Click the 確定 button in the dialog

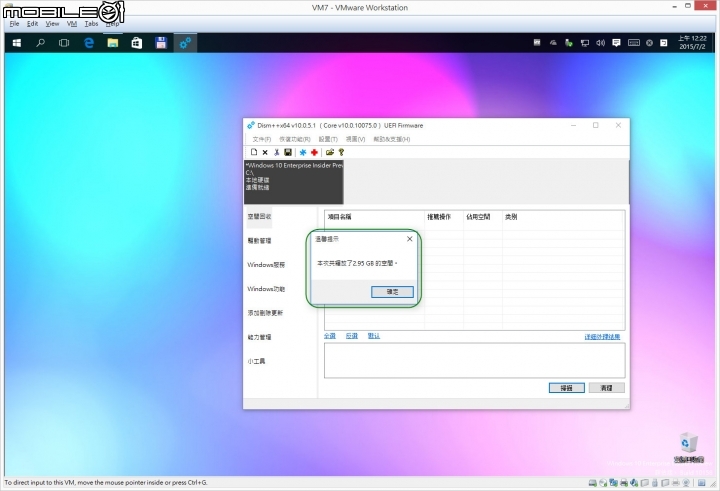[392, 292]
